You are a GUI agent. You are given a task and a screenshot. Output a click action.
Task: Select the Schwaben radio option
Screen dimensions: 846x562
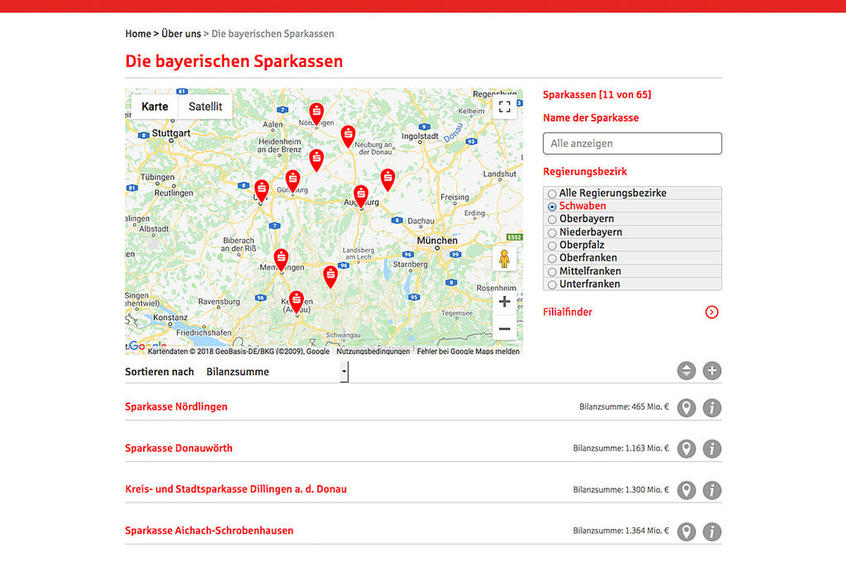coord(552,207)
